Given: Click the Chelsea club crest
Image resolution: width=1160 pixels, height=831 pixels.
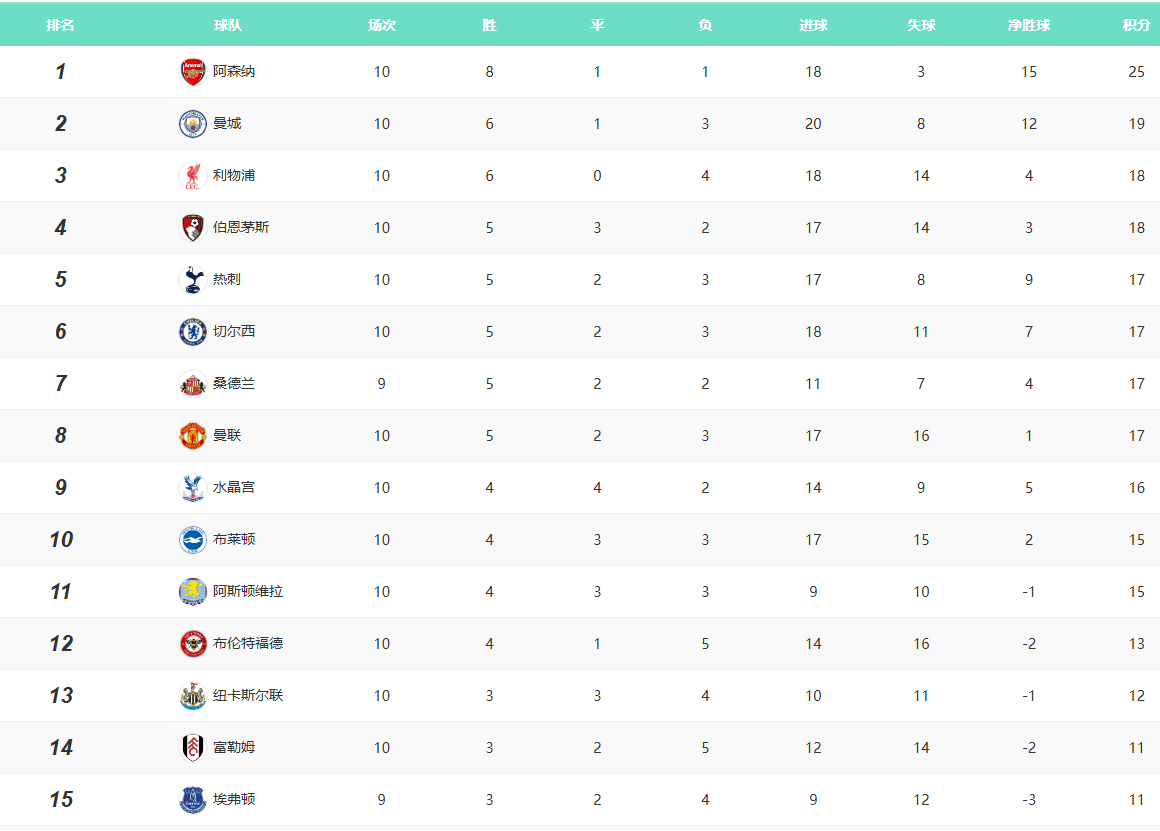Looking at the screenshot, I should click(x=193, y=332).
